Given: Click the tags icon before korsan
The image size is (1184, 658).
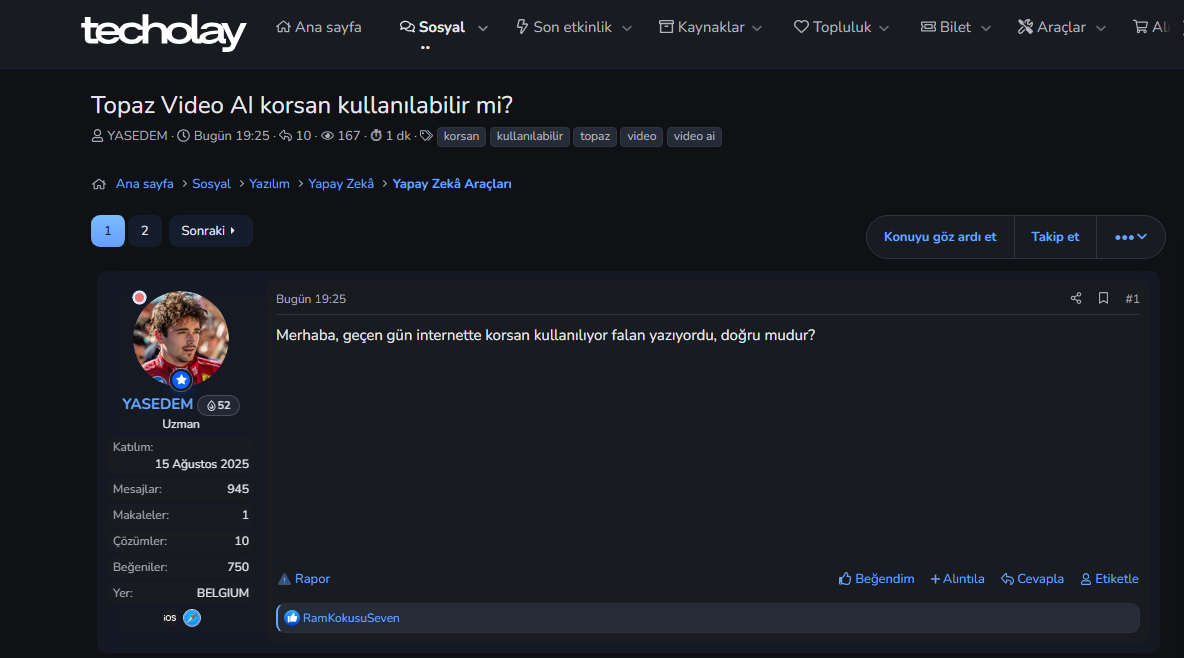Looking at the screenshot, I should click(426, 136).
